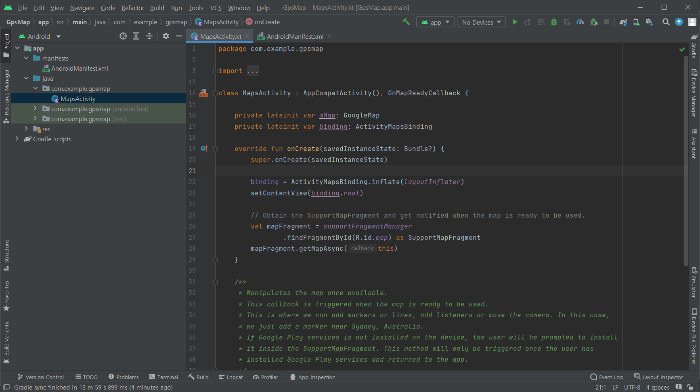Click the UTF-8 encoding in status bar

(x=632, y=388)
